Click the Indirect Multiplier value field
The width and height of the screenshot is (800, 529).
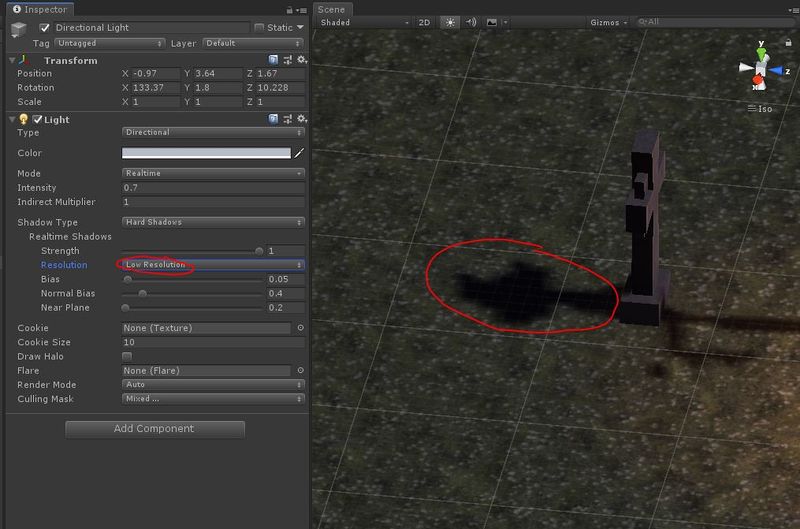[213, 202]
